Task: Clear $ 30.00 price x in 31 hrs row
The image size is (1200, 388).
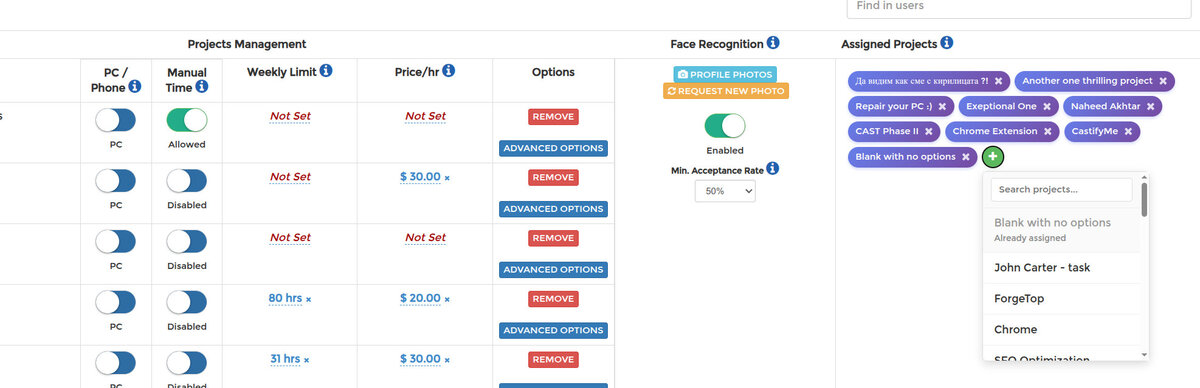Action: point(447,361)
